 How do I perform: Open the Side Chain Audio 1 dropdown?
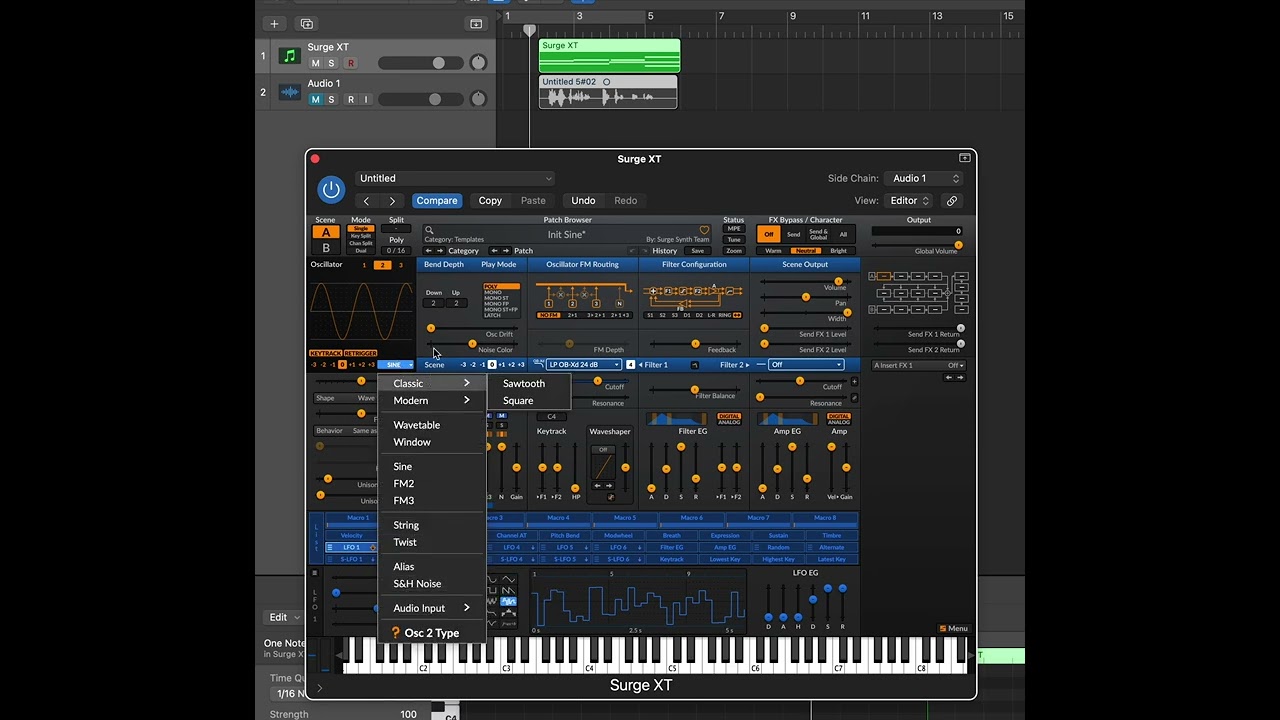click(x=926, y=178)
